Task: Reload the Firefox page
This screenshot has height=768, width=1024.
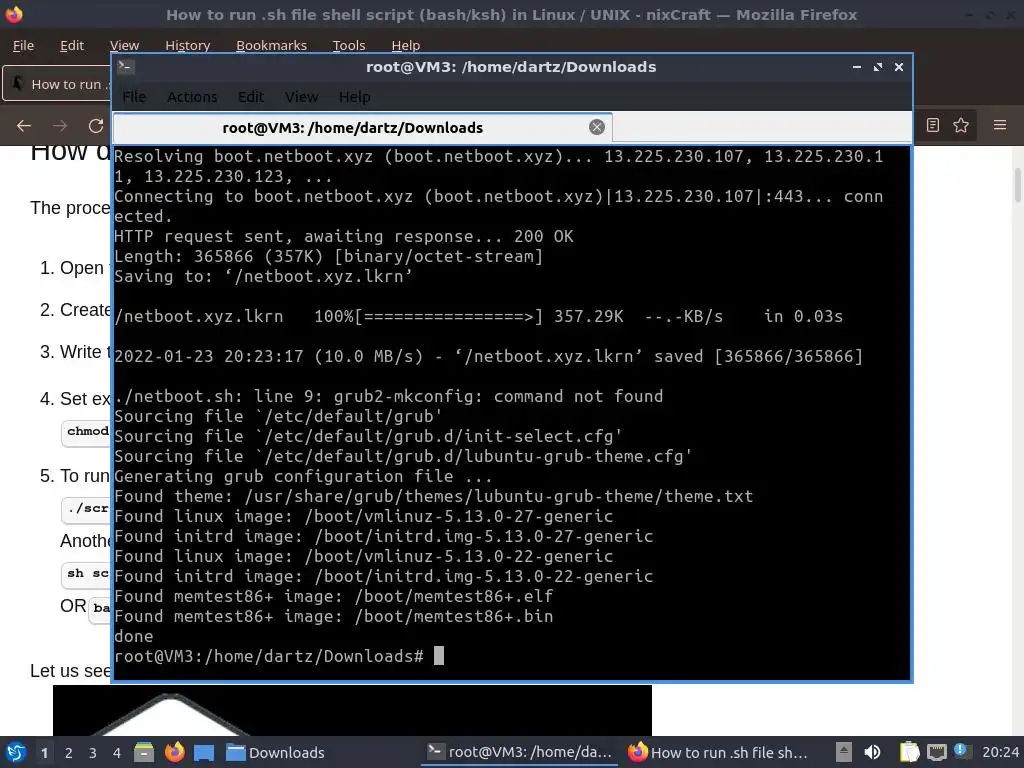Action: tap(96, 125)
